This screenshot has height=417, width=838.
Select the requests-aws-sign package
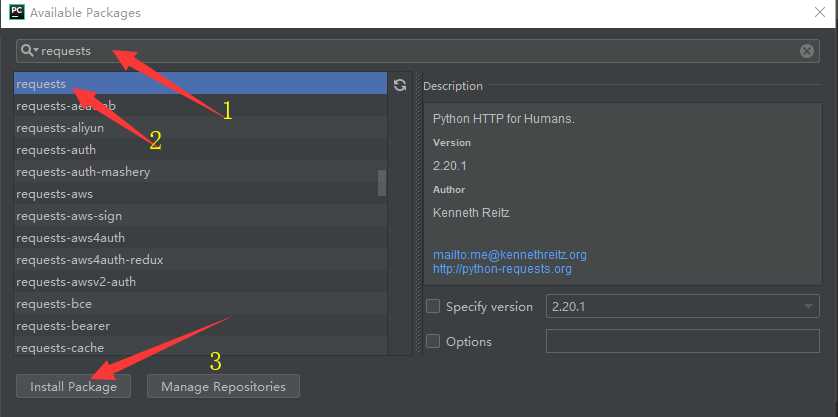pos(200,216)
